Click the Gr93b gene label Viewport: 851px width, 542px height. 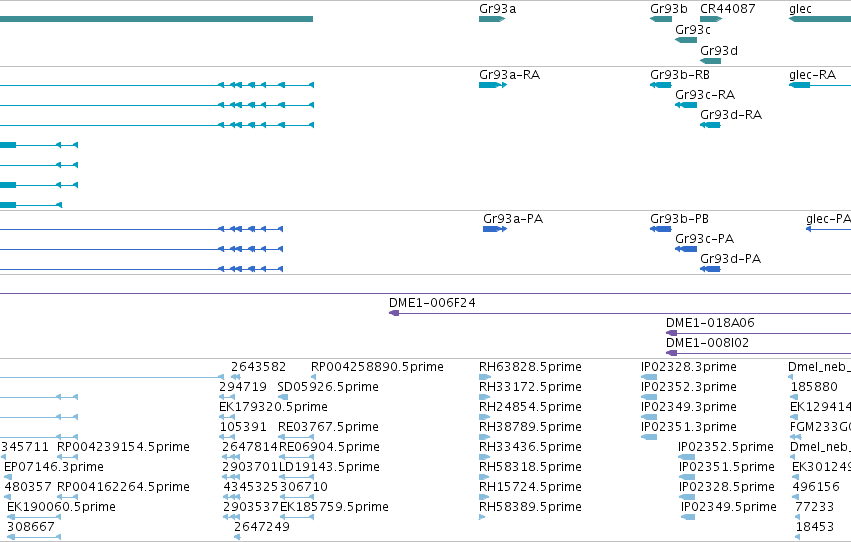coord(669,9)
